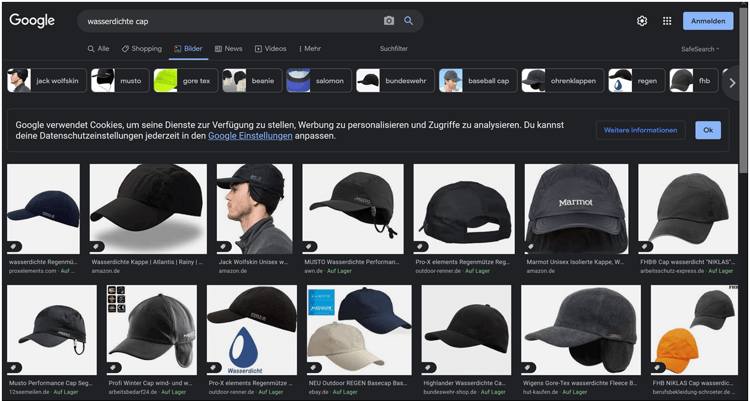This screenshot has height=401, width=750.
Task: Open the proxelements.com navy cap image
Action: click(44, 209)
